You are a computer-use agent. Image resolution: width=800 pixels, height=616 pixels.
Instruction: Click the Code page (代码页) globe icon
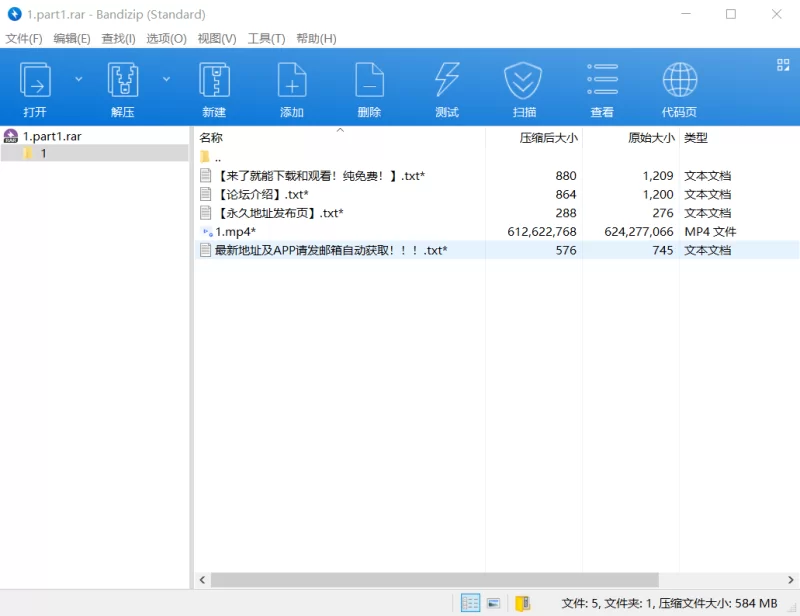680,79
